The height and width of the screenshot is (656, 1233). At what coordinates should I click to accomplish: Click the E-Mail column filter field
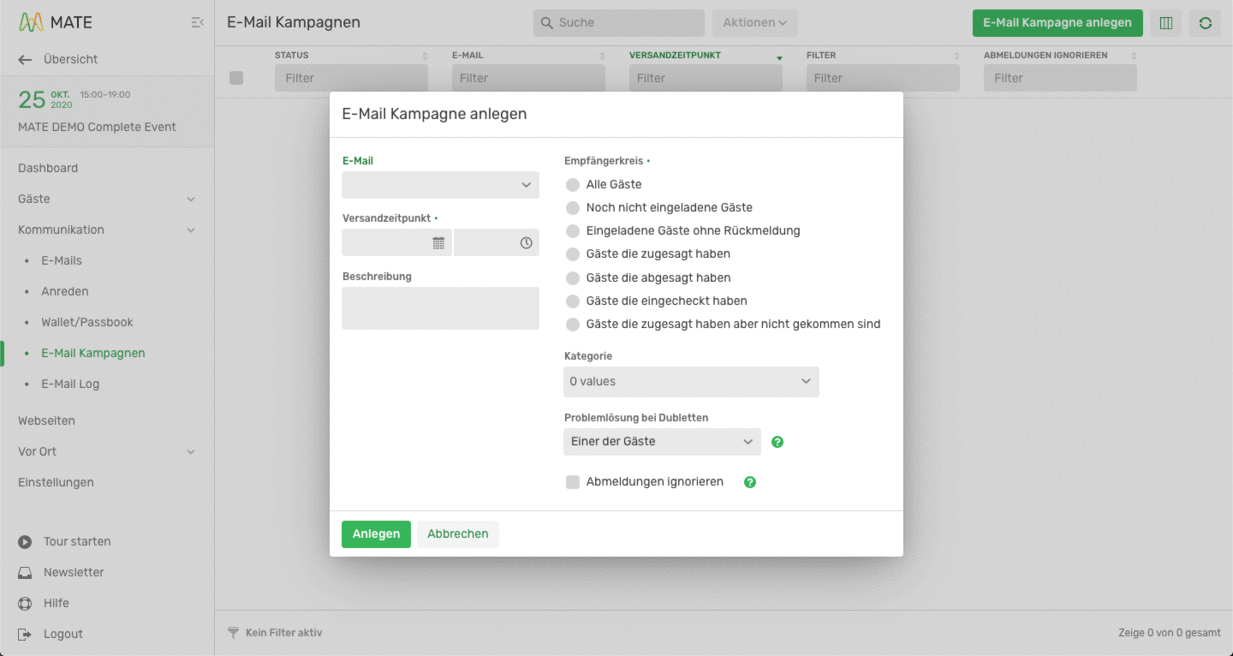point(528,78)
